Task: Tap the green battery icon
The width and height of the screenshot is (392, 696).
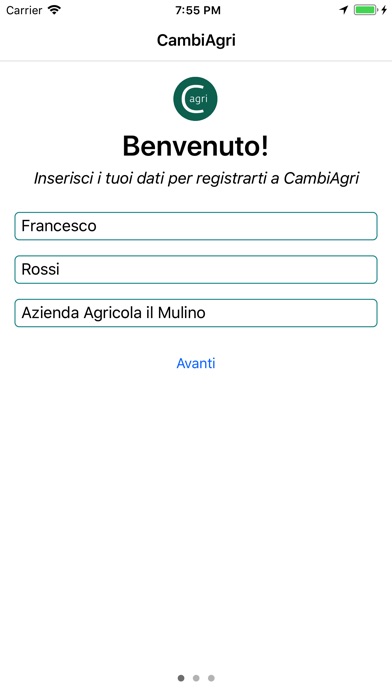Action: [365, 10]
